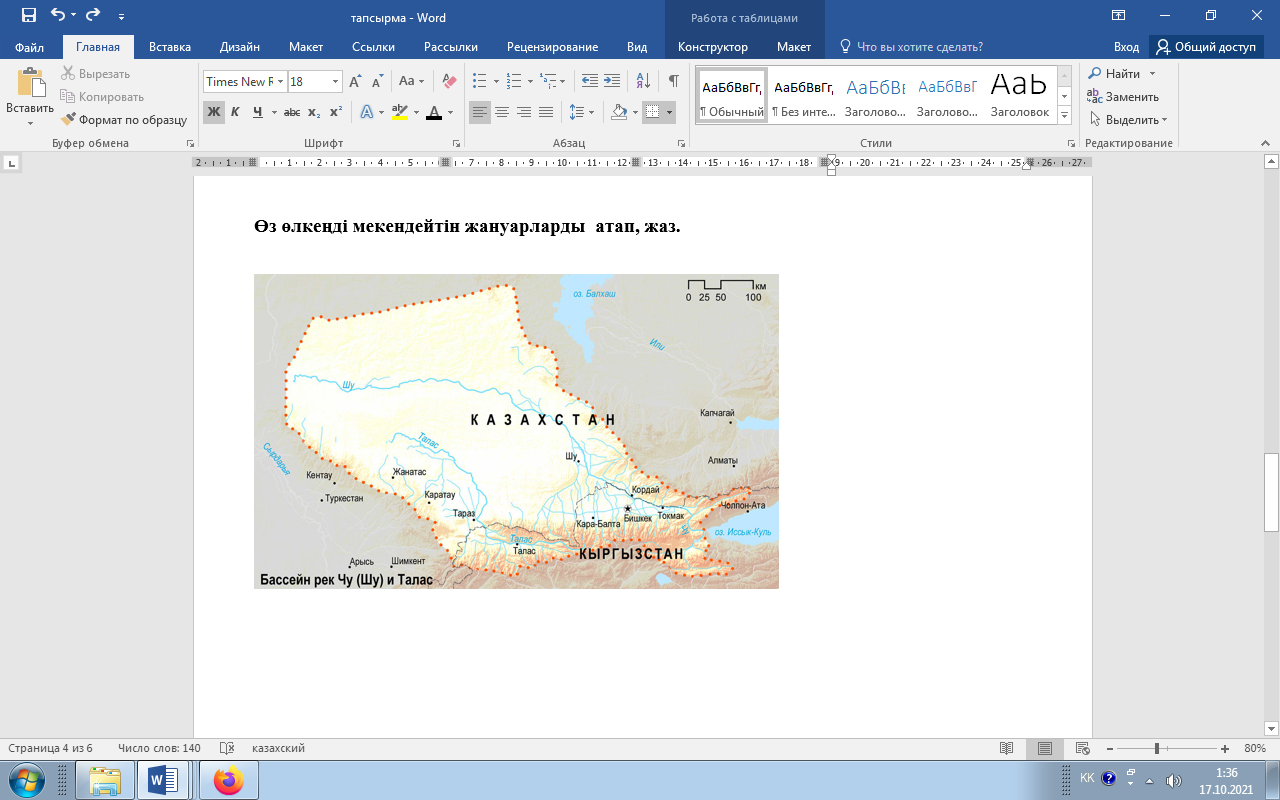The height and width of the screenshot is (800, 1280).
Task: Click the Save floppy disk icon
Action: click(28, 16)
